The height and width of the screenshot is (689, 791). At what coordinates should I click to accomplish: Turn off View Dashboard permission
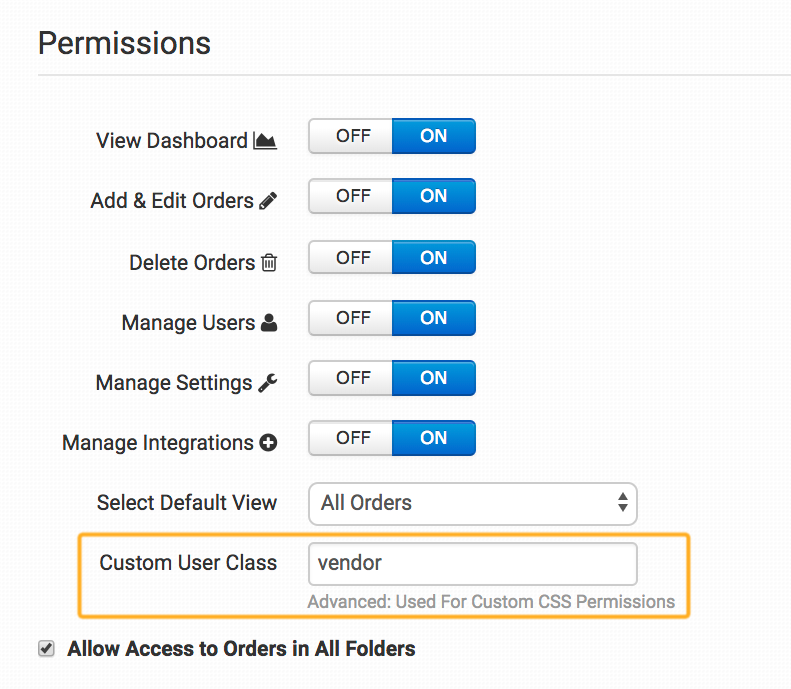[352, 137]
